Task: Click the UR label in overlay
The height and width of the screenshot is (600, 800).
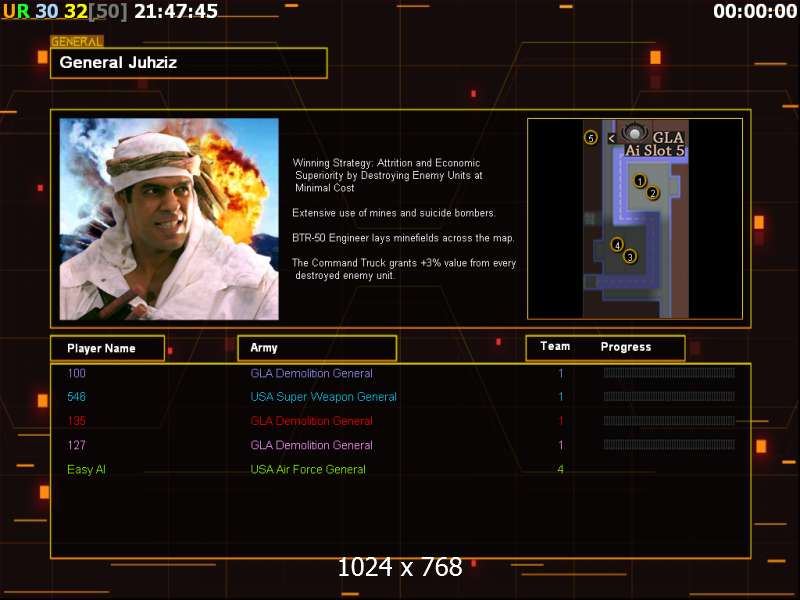Action: 16,11
